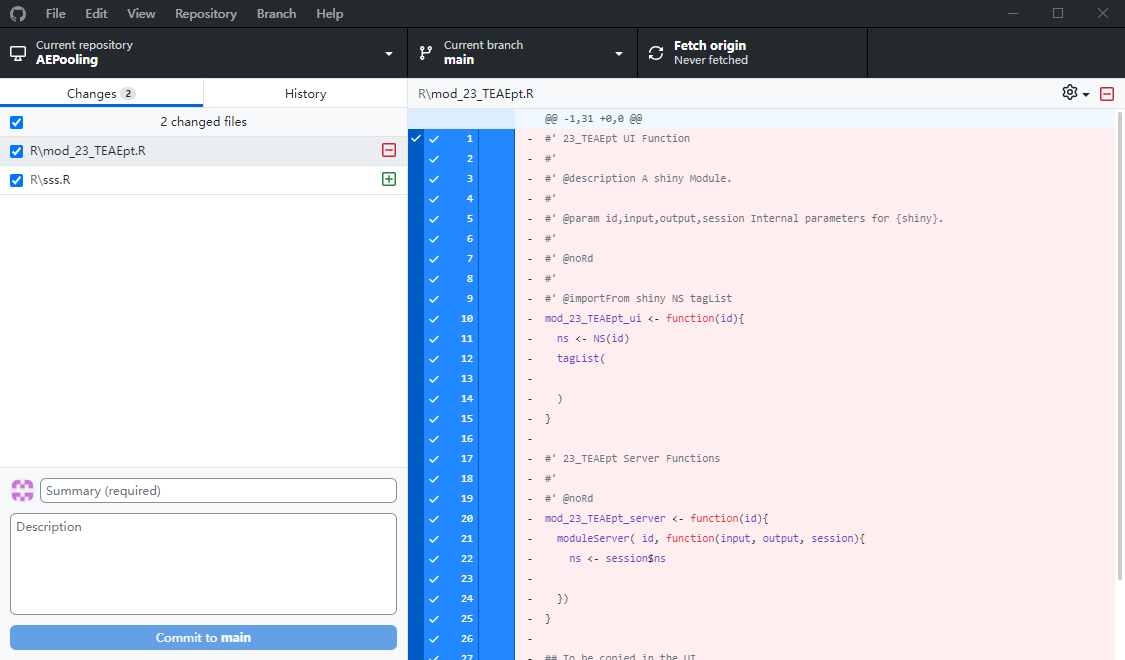1125x660 pixels.
Task: Uncheck the R\mod_23_TEAEpt.R file checkbox
Action: pyautogui.click(x=17, y=151)
